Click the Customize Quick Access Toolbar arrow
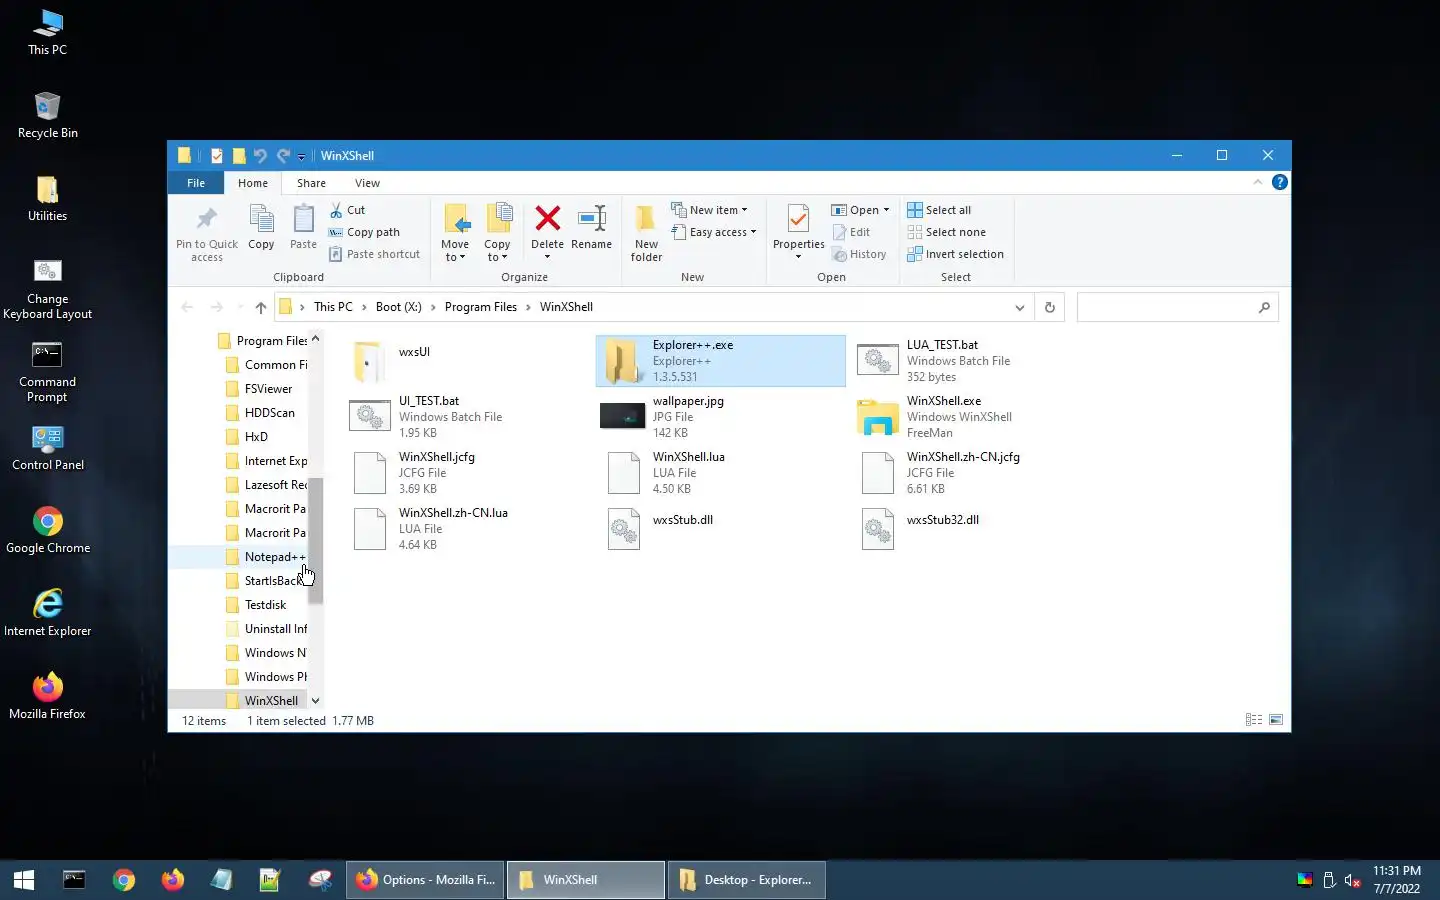 pos(301,156)
